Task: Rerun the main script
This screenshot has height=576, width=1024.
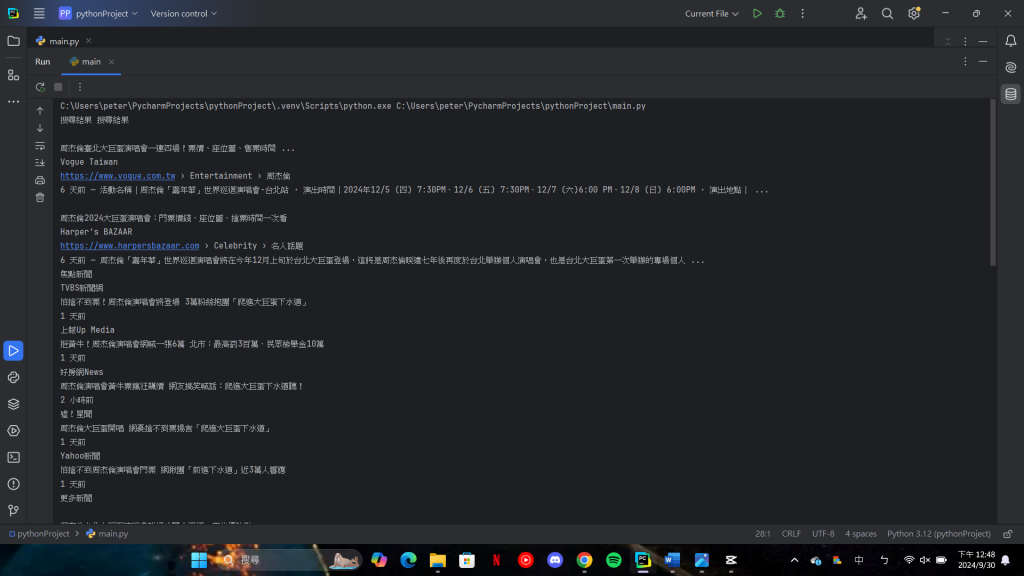Action: tap(40, 87)
